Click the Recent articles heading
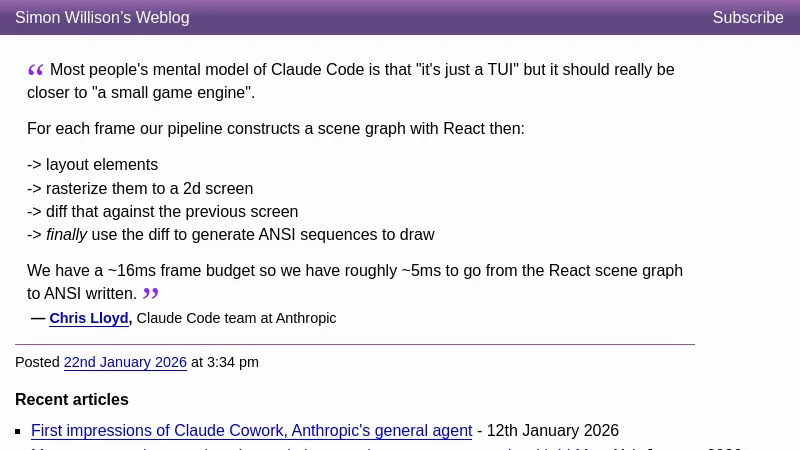This screenshot has width=800, height=450. pos(72,400)
